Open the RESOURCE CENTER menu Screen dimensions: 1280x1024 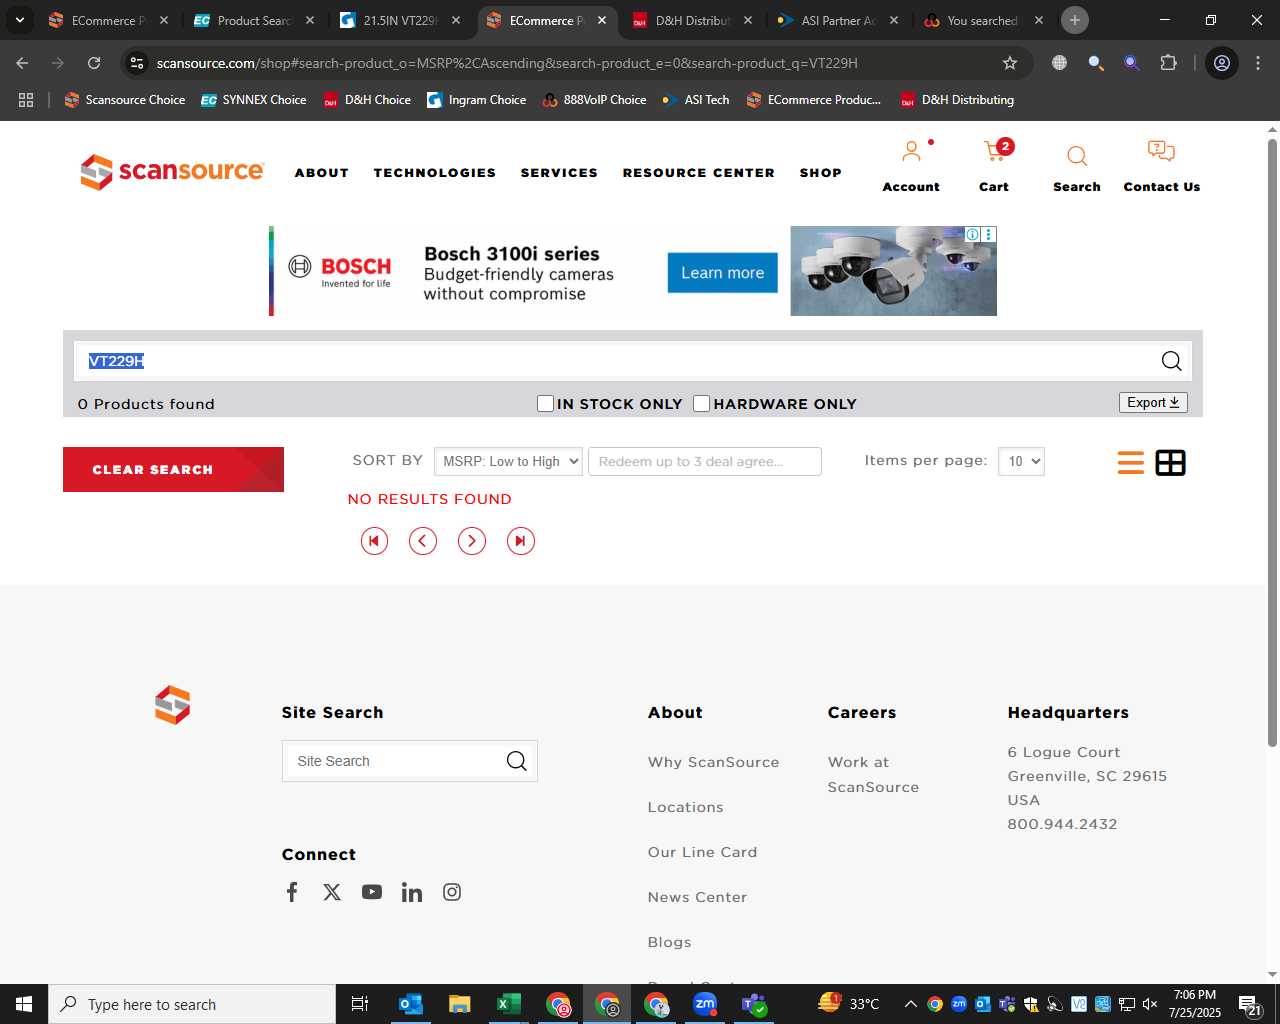(699, 173)
